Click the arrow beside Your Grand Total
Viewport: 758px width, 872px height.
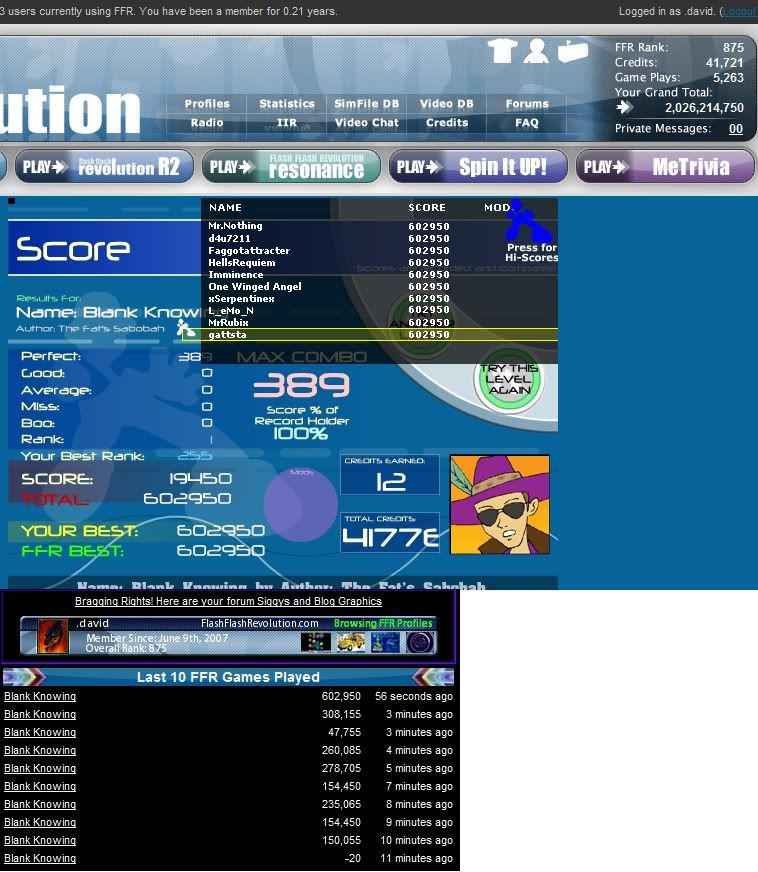[624, 108]
